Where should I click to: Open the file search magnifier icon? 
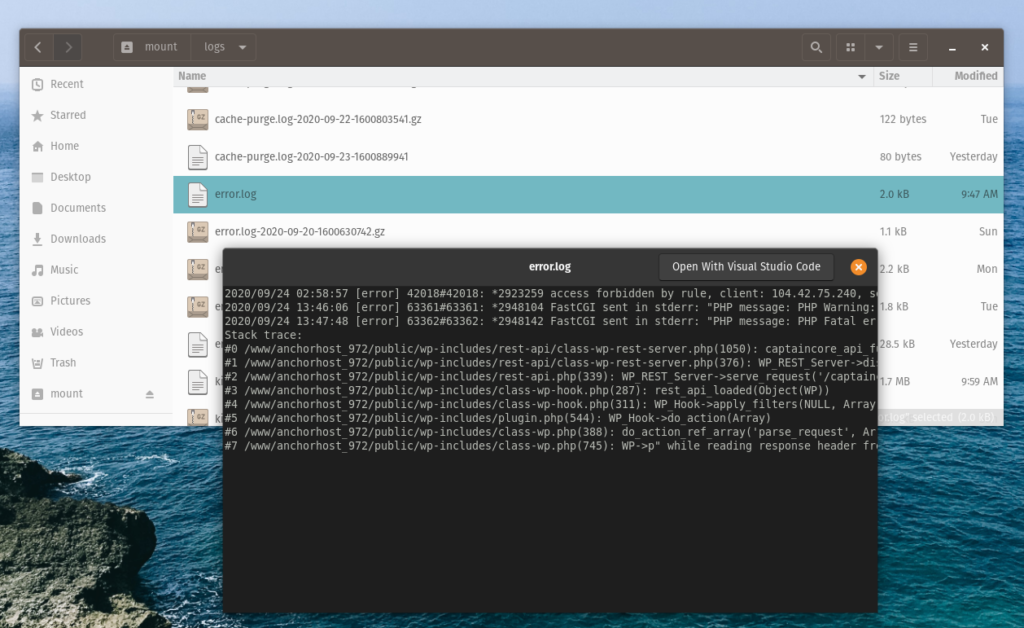tap(816, 47)
